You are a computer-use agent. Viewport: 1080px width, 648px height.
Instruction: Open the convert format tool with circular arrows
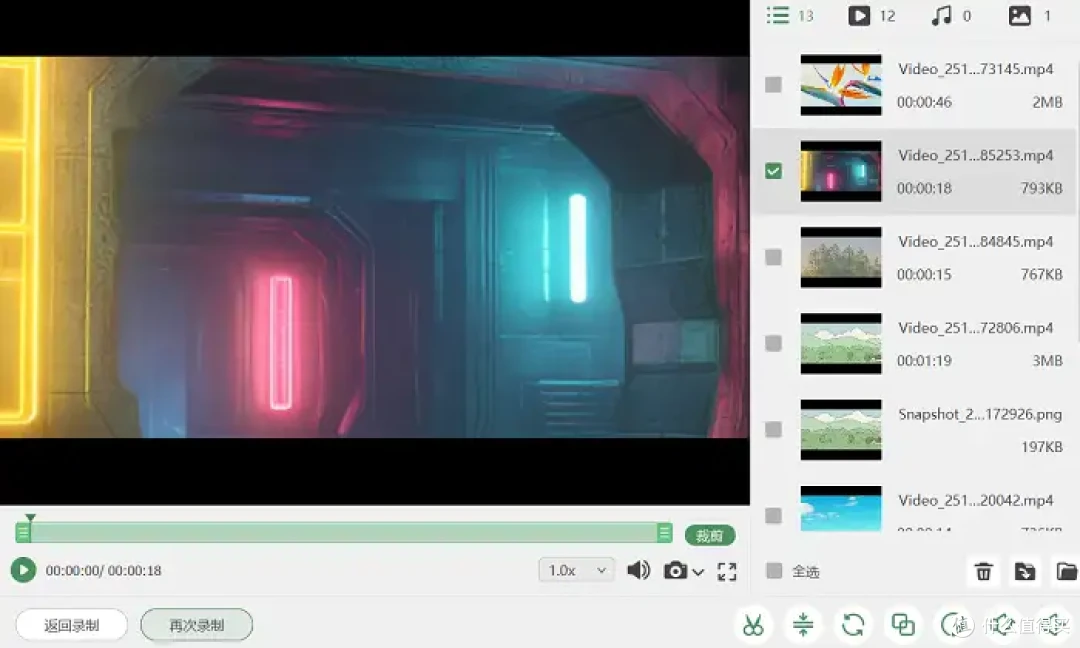click(x=853, y=625)
